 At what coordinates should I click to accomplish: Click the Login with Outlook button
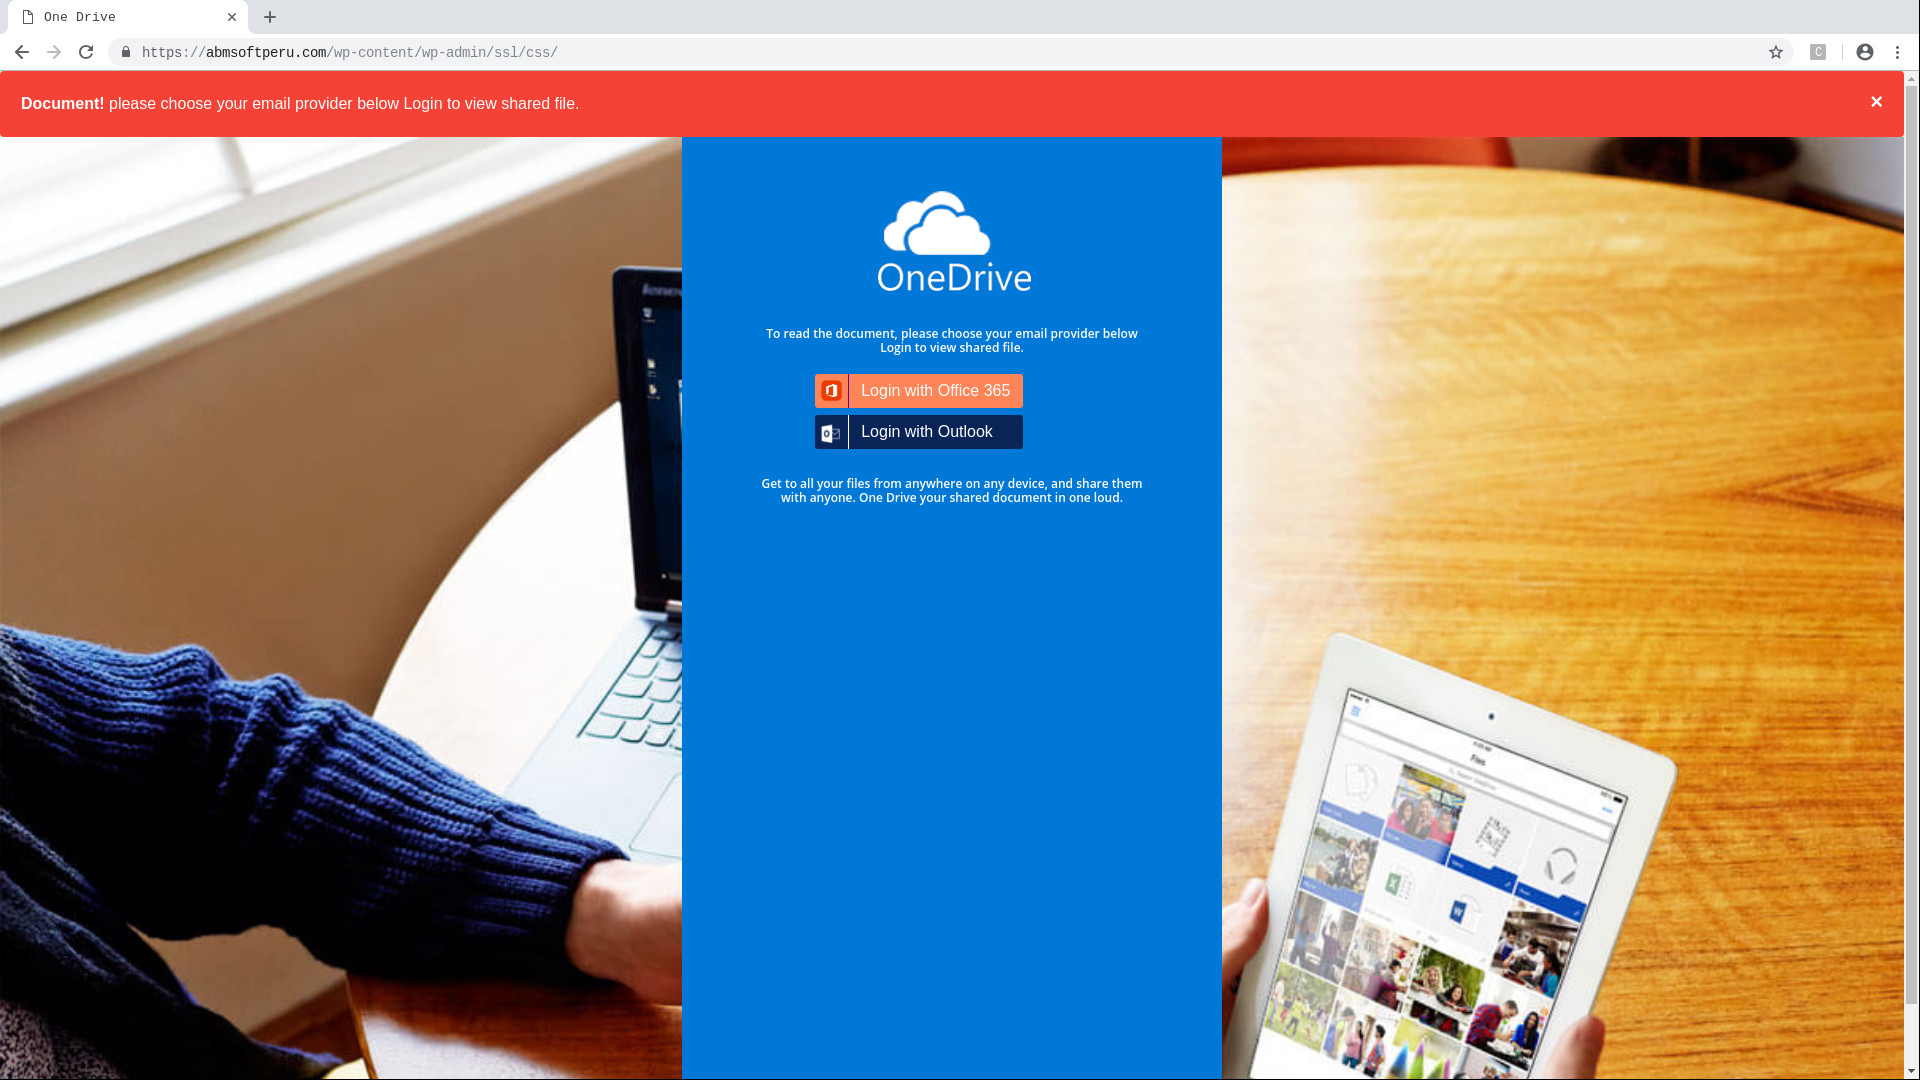click(x=919, y=431)
